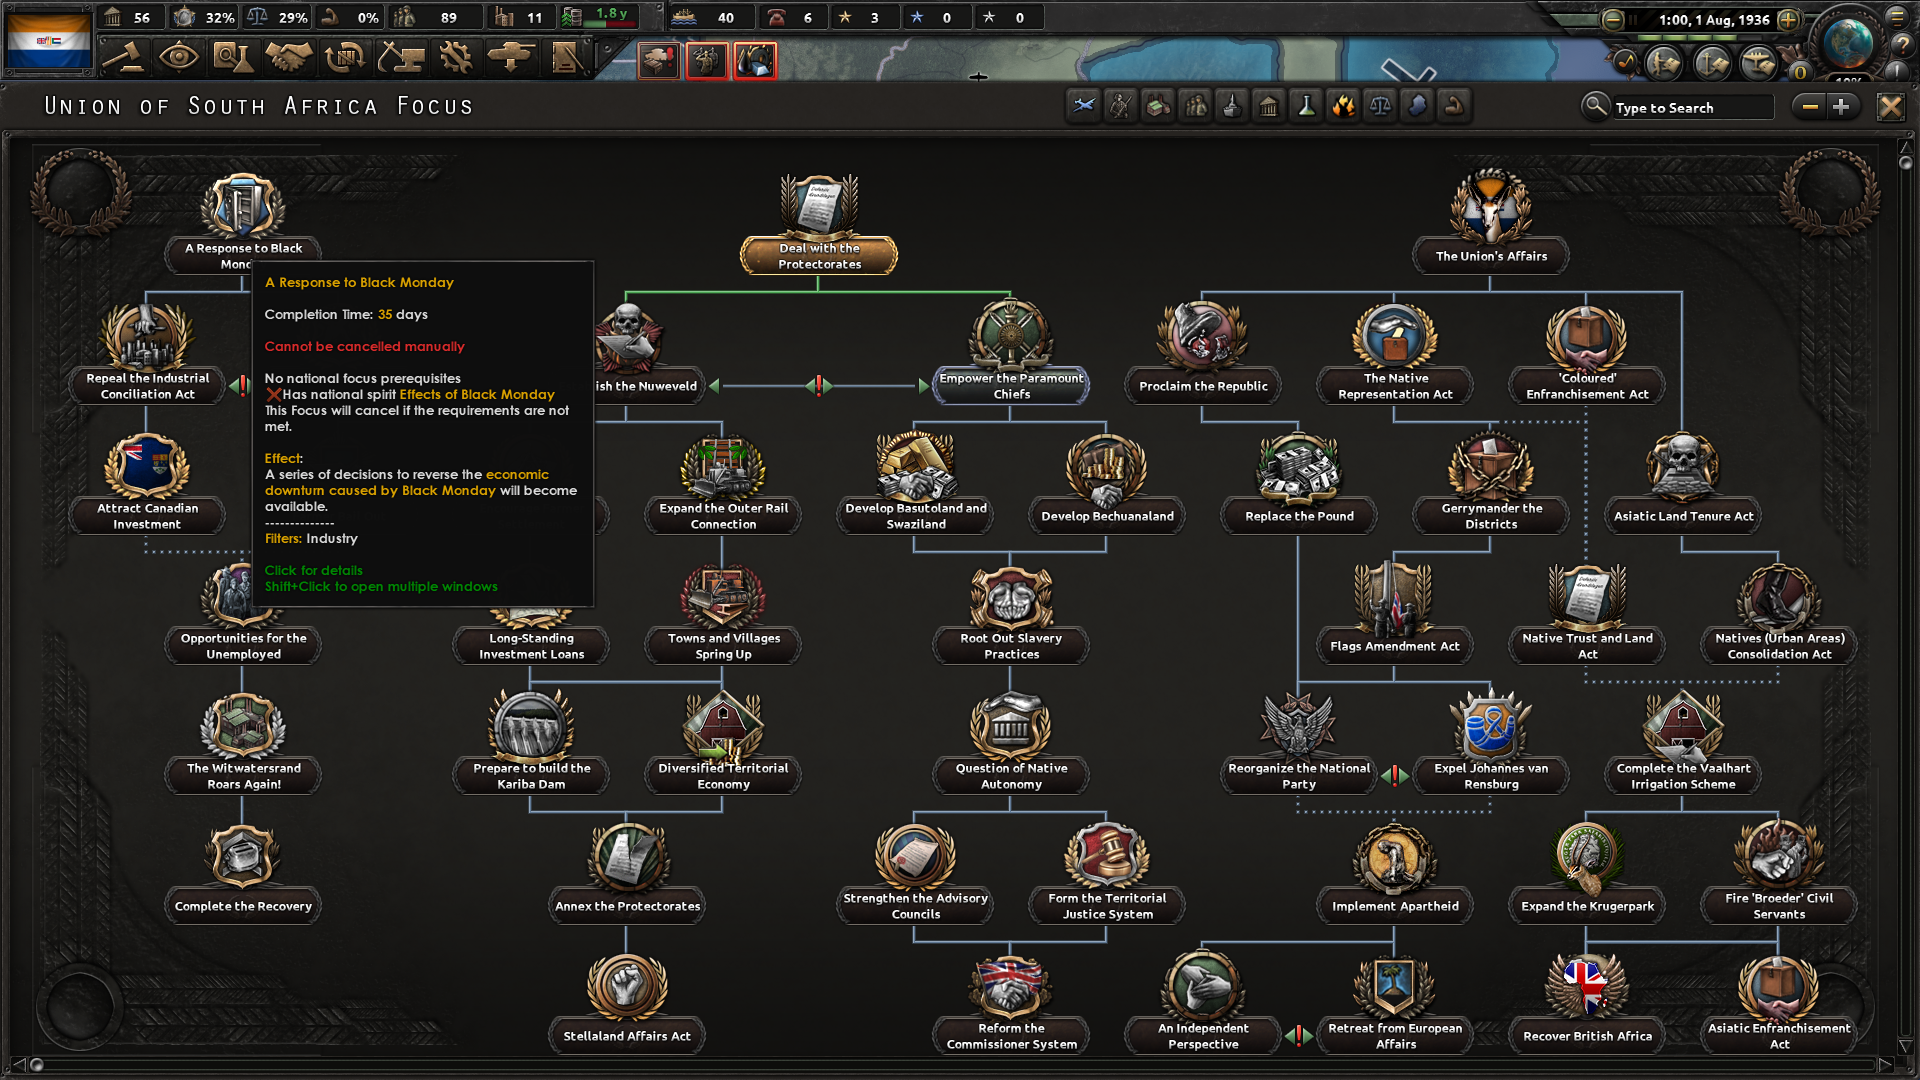Screen dimensions: 1920x1080
Task: Select Reorganize the National Party focus
Action: point(1299,742)
